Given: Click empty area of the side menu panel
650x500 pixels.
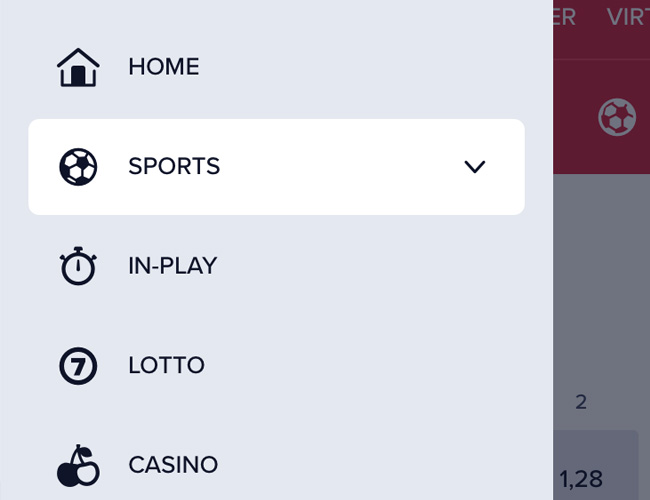Looking at the screenshot, I should point(373,315).
